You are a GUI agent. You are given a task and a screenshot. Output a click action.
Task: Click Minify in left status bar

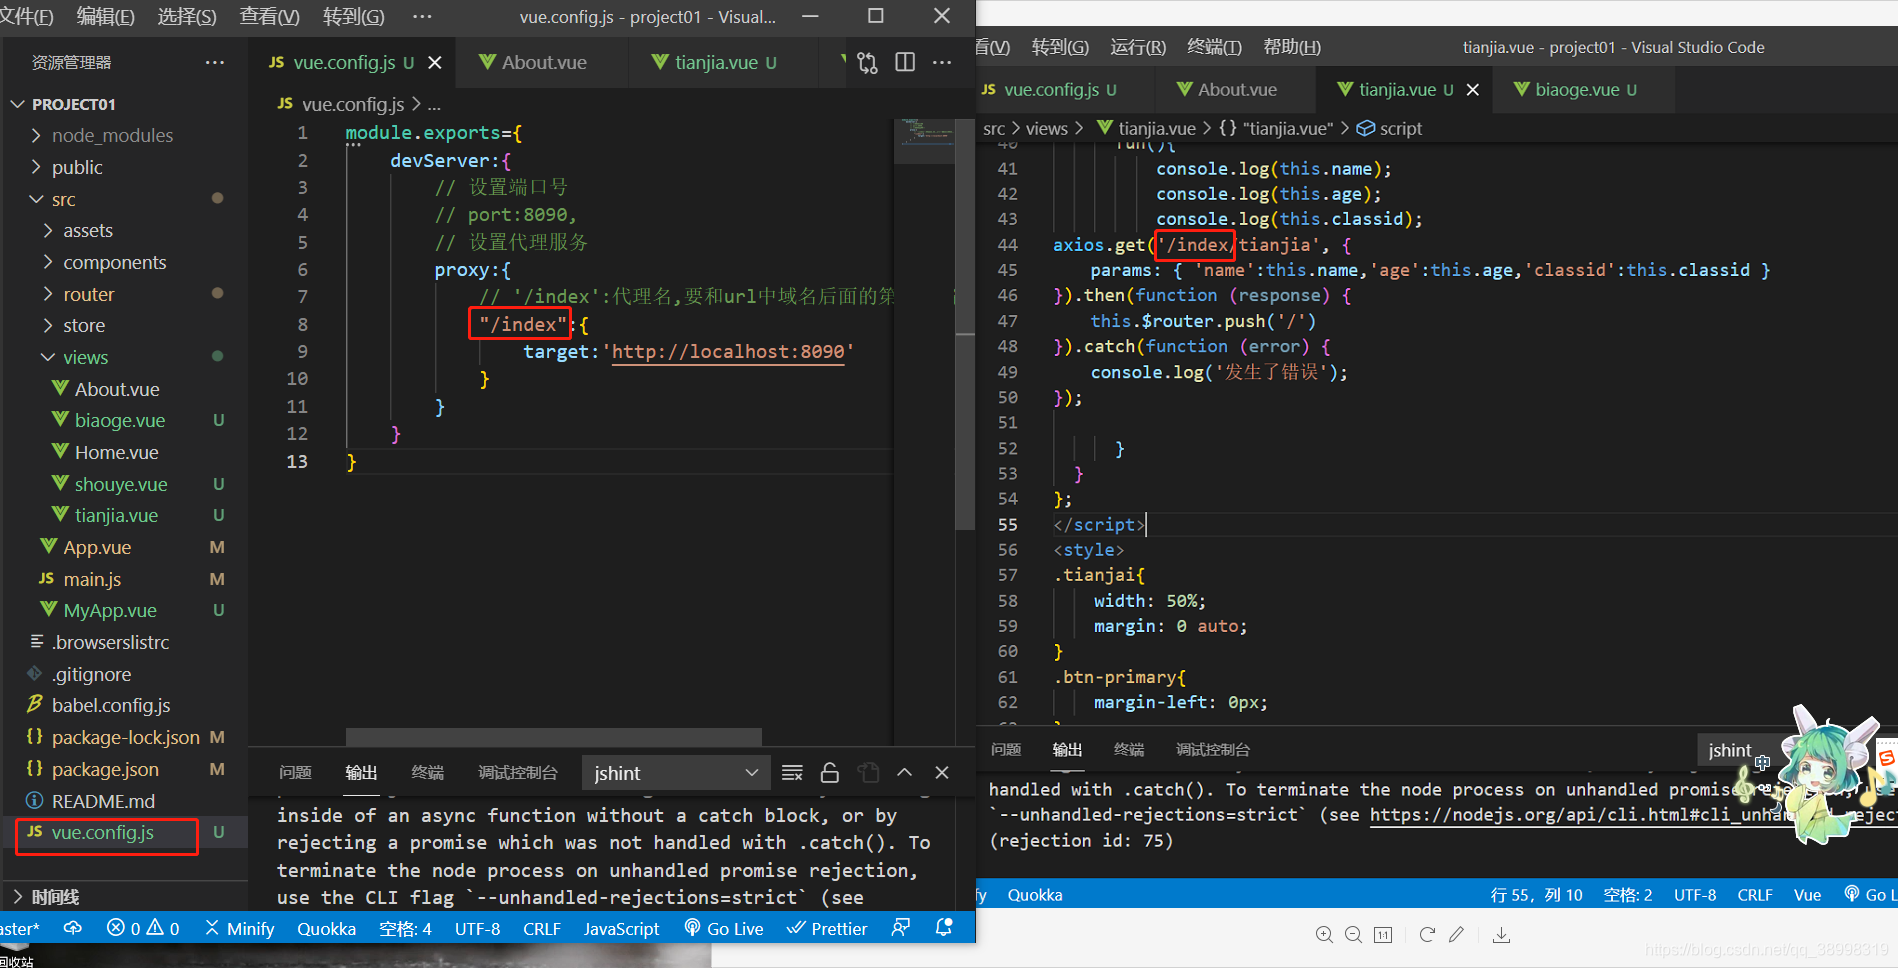pyautogui.click(x=240, y=928)
